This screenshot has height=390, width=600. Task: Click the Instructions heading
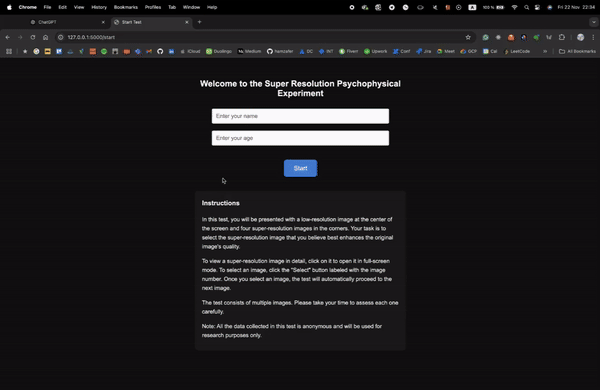[x=221, y=203]
